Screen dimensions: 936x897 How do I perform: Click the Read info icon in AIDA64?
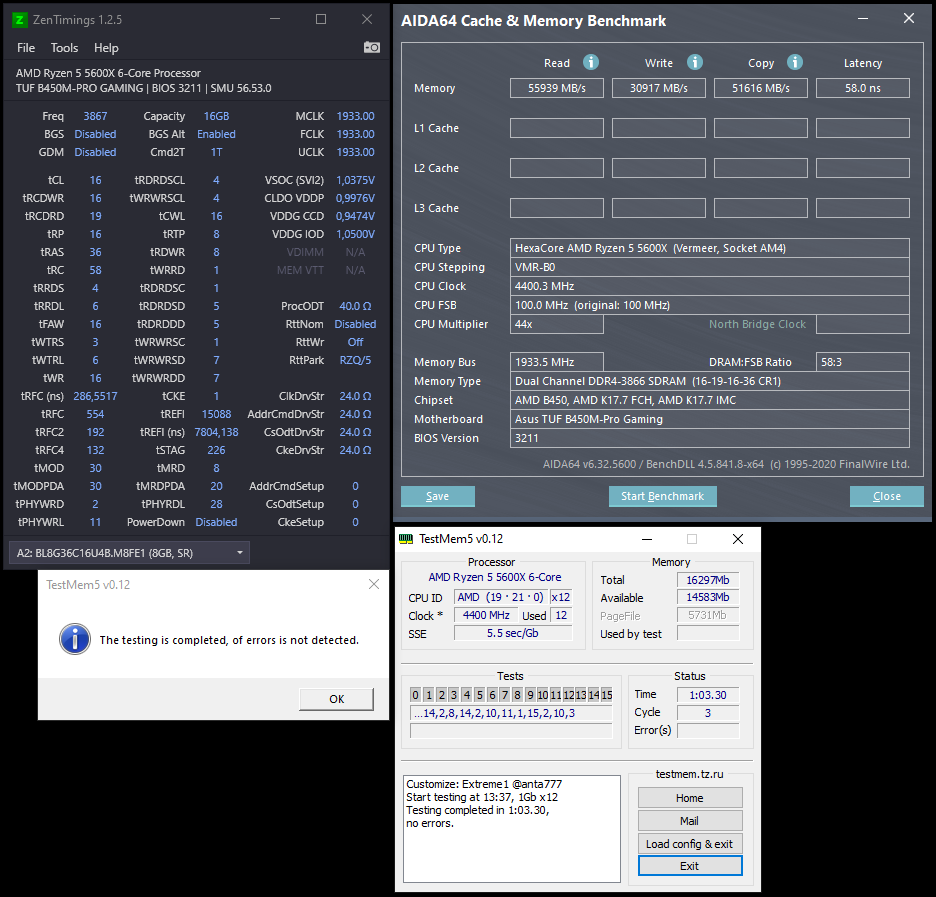(590, 62)
